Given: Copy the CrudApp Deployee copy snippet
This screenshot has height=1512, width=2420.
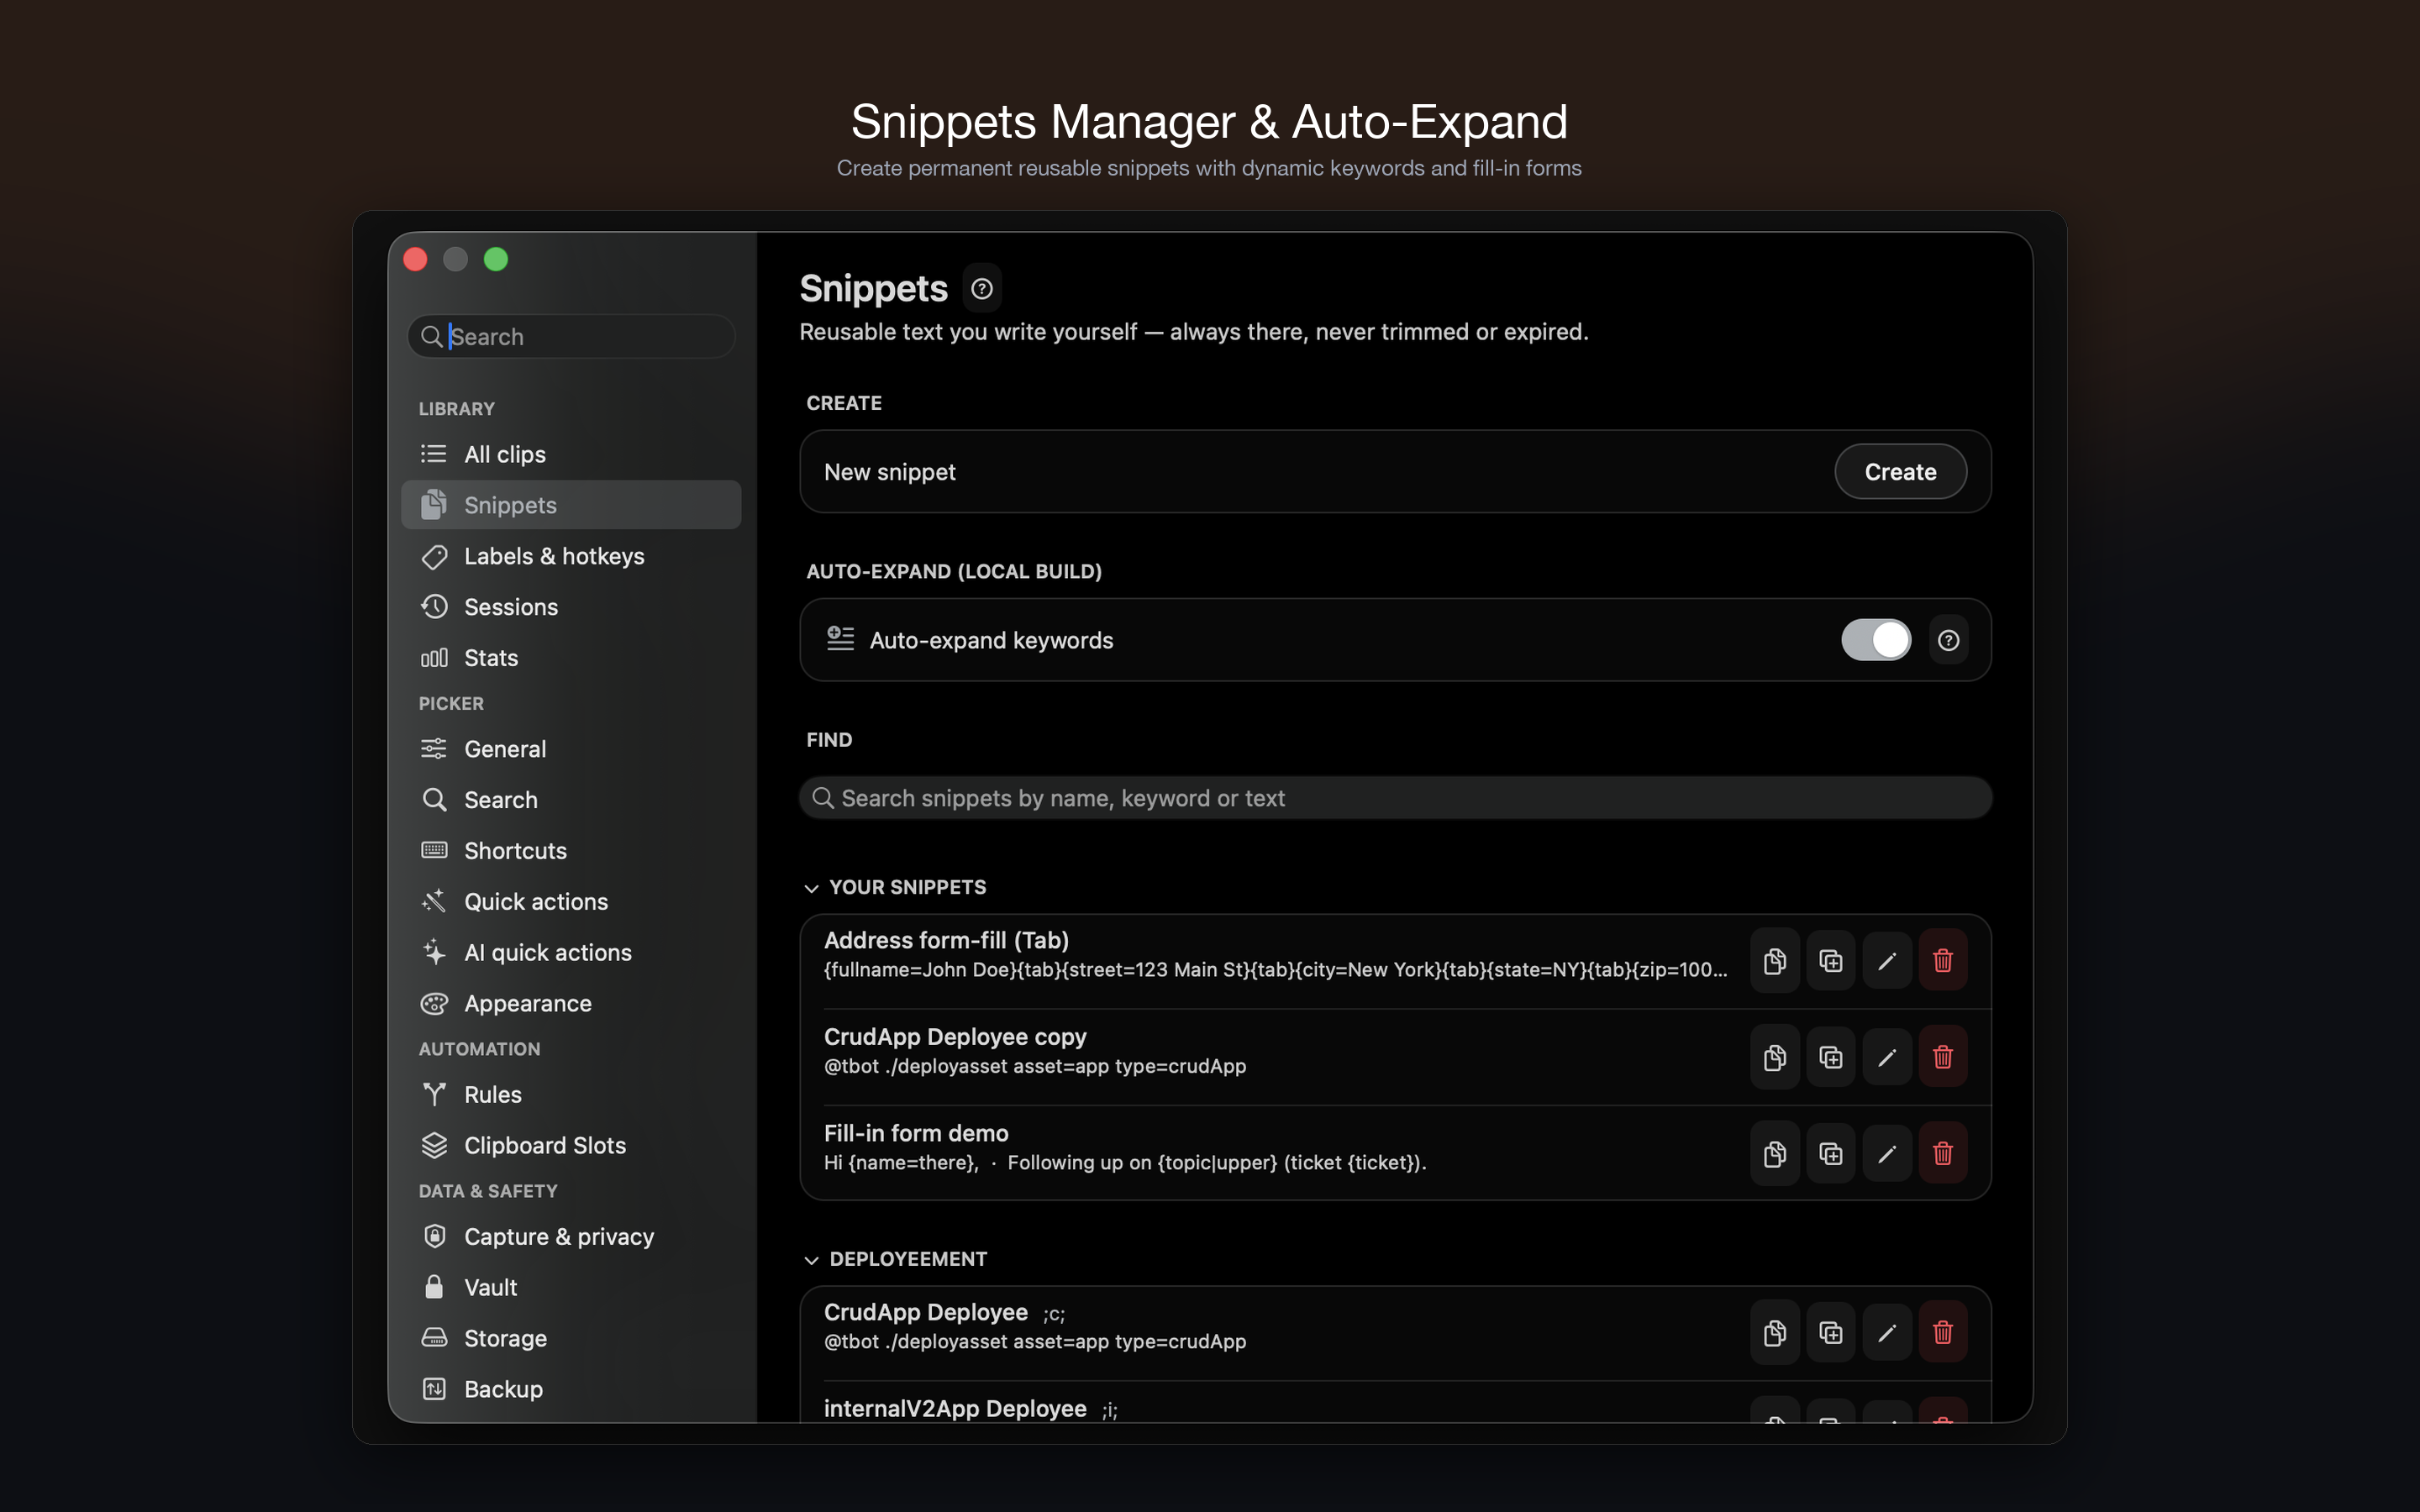Looking at the screenshot, I should (1775, 1057).
